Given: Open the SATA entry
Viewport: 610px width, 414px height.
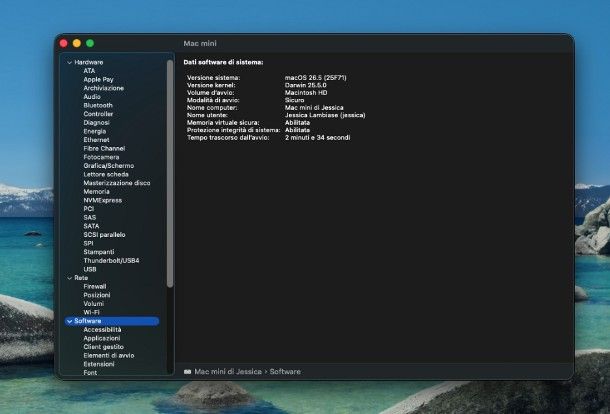Looking at the screenshot, I should click(x=91, y=226).
